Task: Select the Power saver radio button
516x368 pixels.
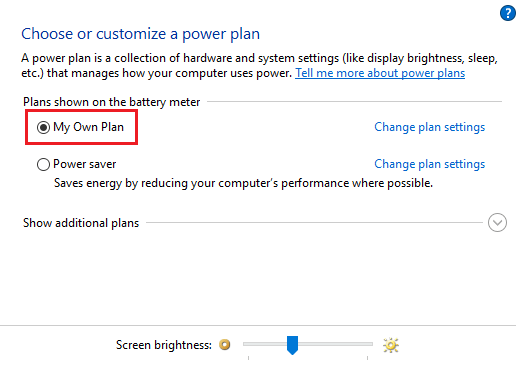Action: [x=43, y=164]
